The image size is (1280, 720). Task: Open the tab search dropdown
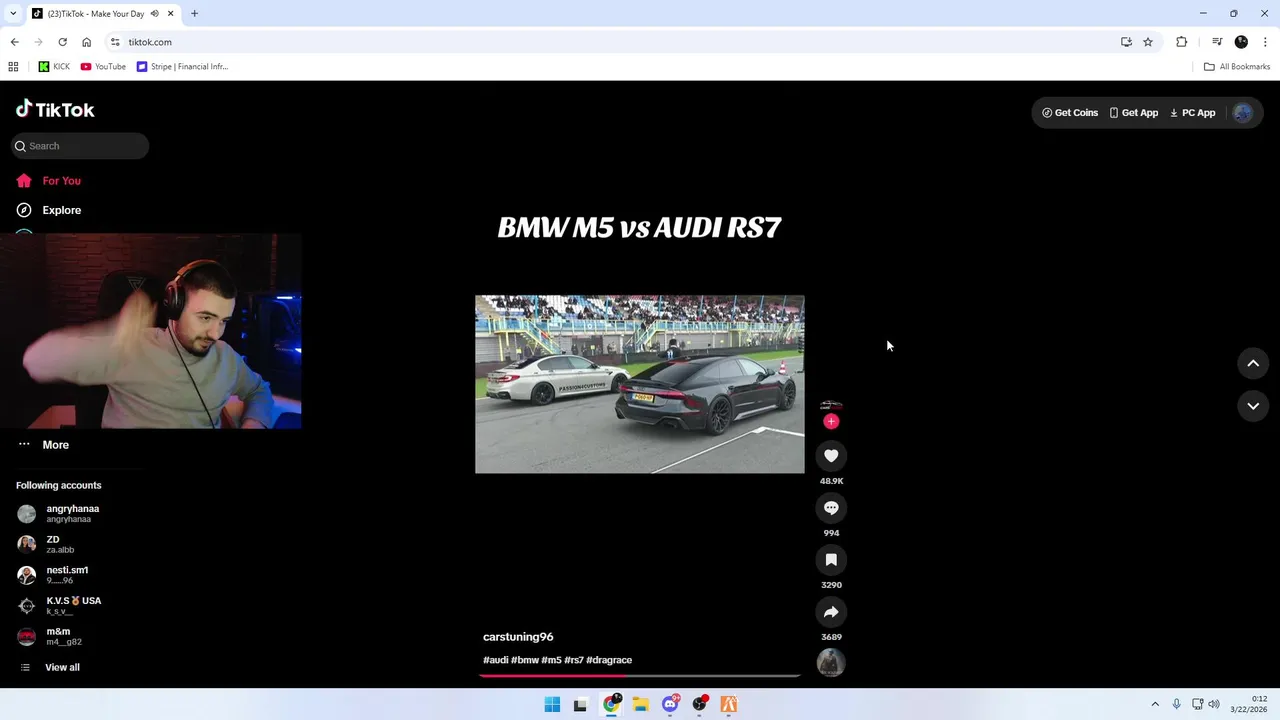click(x=13, y=14)
